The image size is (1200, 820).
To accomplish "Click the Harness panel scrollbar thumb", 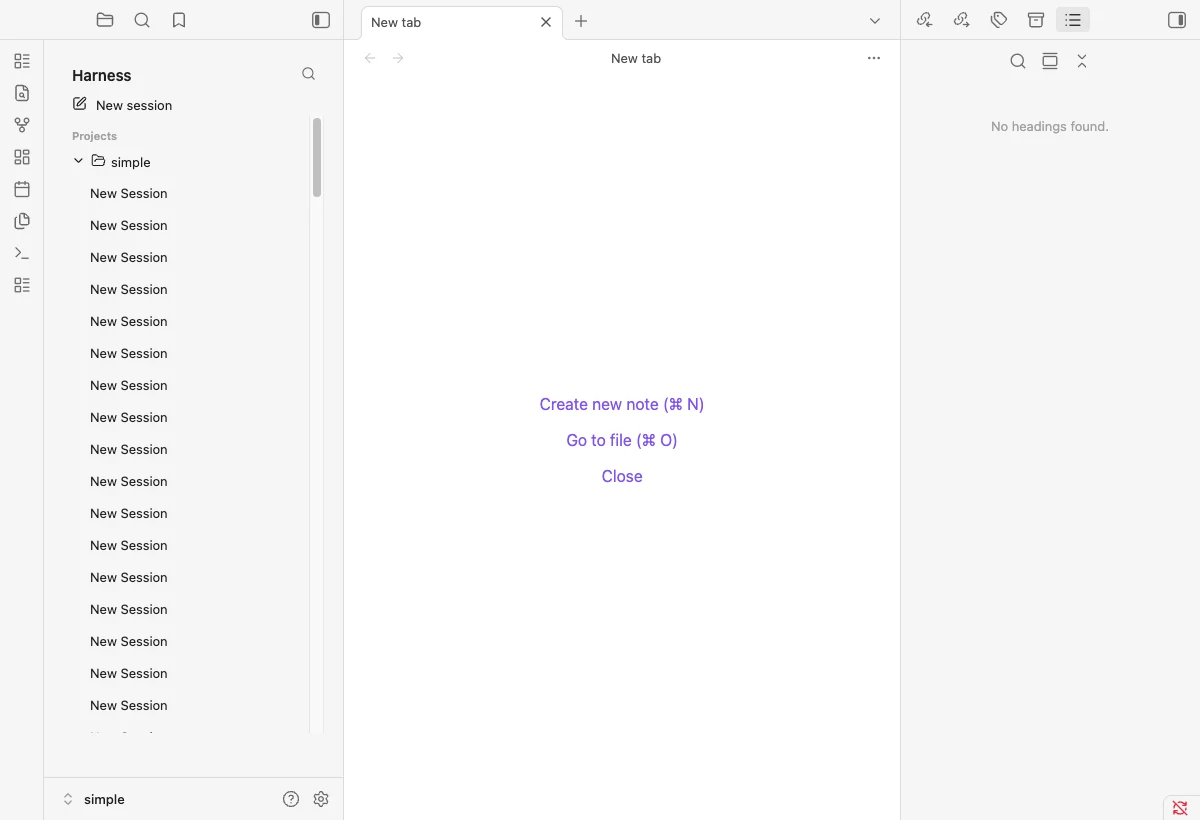I will (x=317, y=157).
